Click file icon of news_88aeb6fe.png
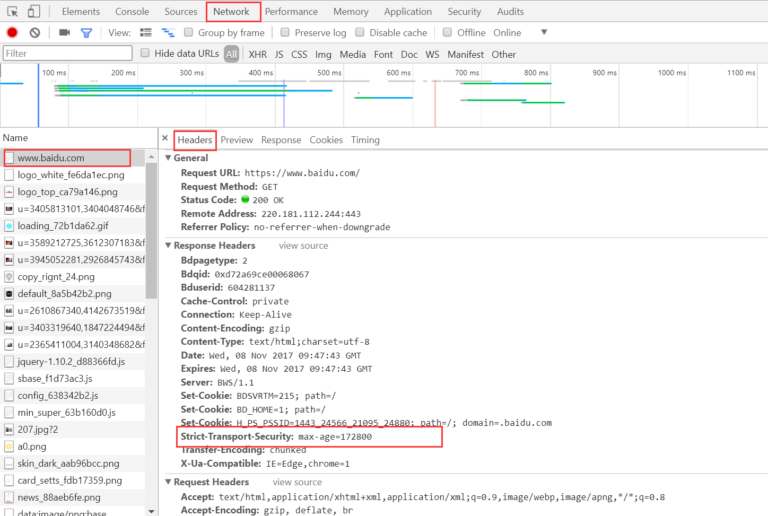Screen dimensions: 768x516 9,497
